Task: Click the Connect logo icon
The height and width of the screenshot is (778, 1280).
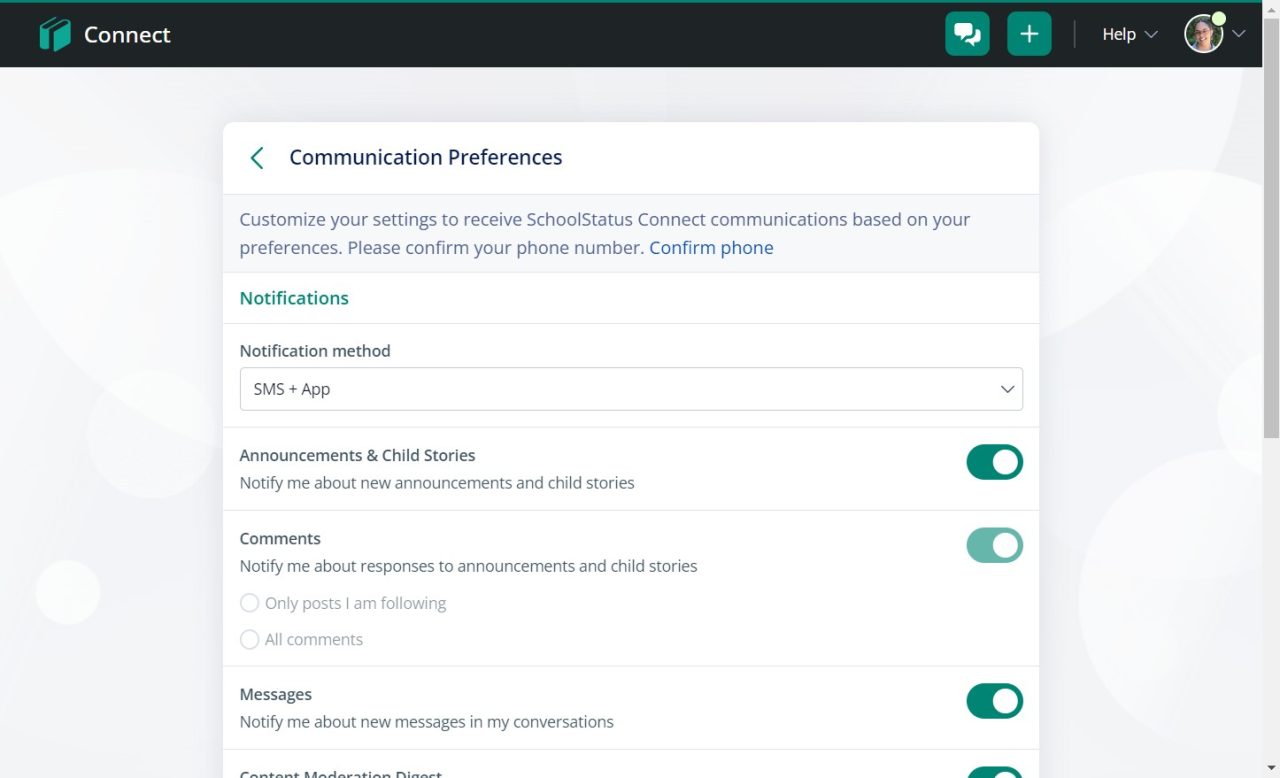Action: (x=55, y=35)
